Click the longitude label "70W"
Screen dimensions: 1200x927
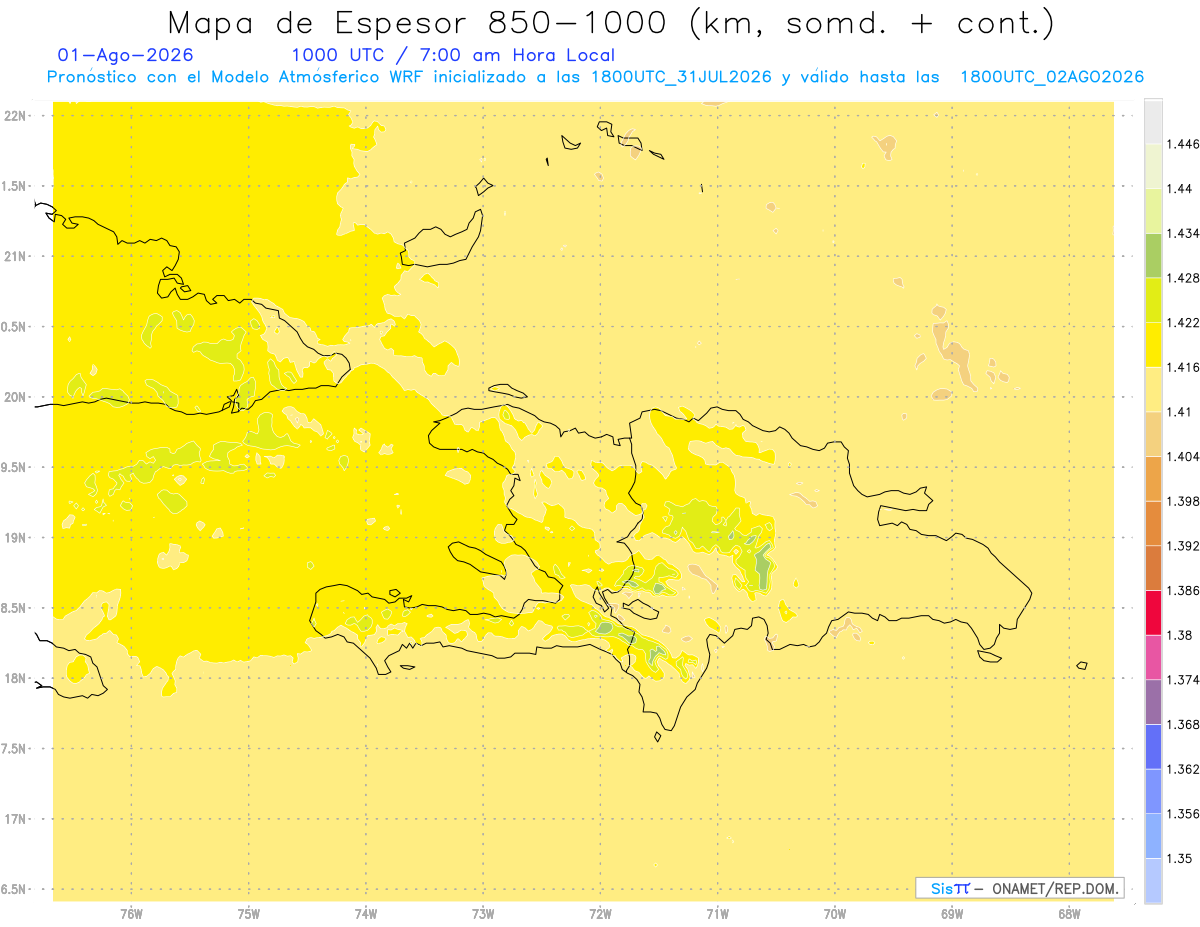(x=835, y=914)
